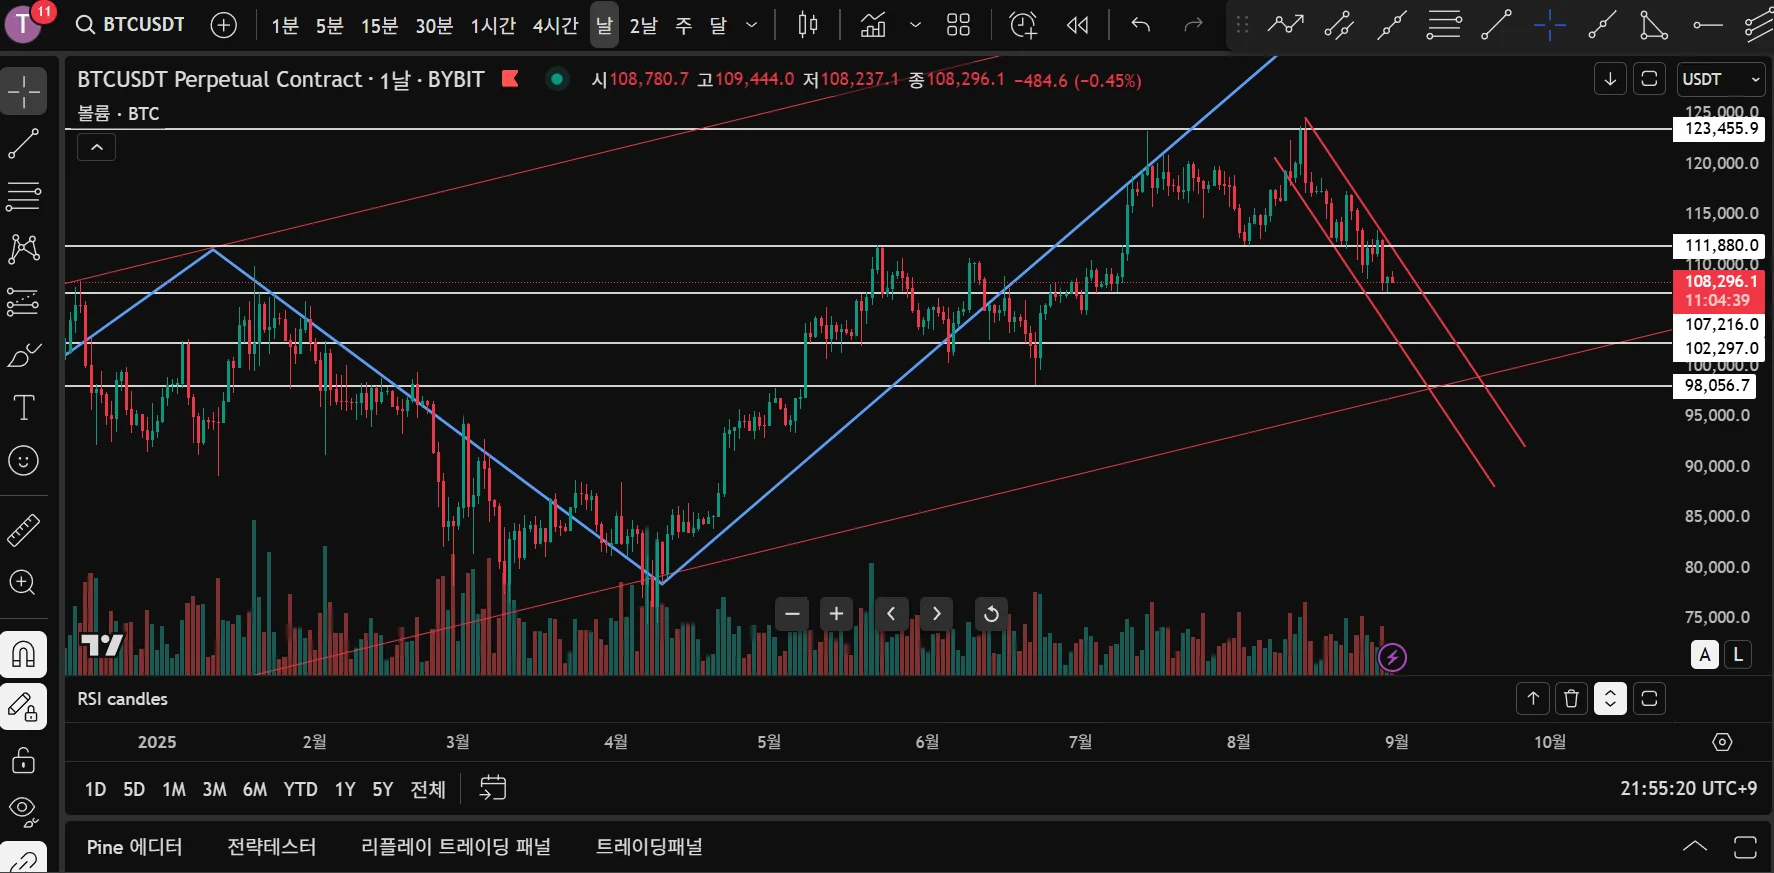Click the add symbol plus icon
This screenshot has width=1774, height=873.
pos(224,25)
